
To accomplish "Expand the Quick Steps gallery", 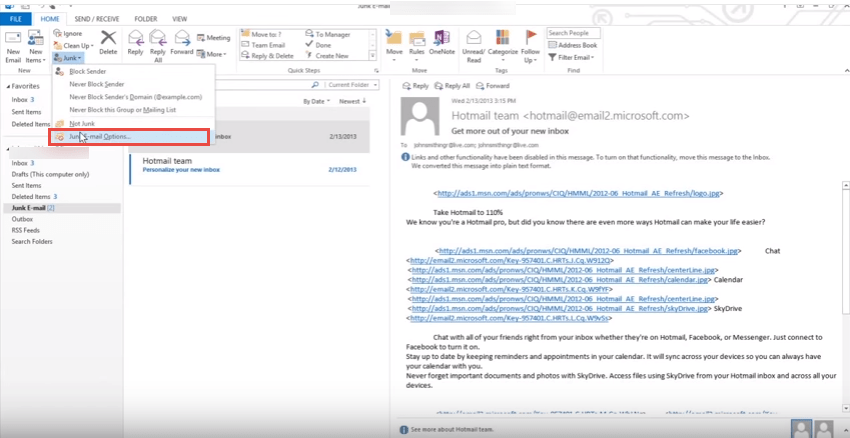I will coord(373,56).
